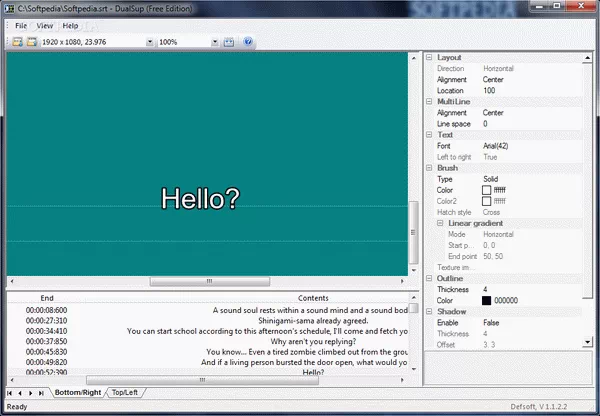Open the 100% zoom dropdown
Image resolution: width=600 pixels, height=416 pixels.
[216, 43]
